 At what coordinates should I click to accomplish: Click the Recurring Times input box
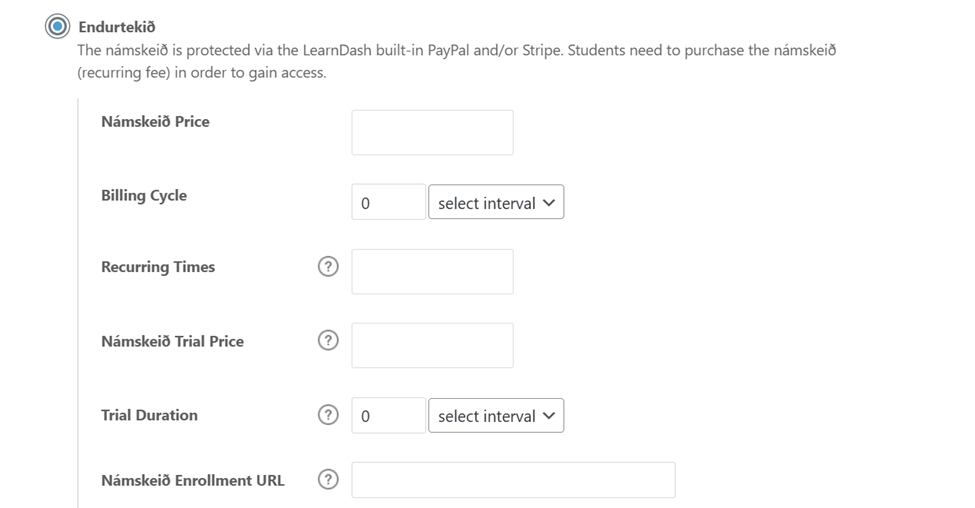click(432, 272)
